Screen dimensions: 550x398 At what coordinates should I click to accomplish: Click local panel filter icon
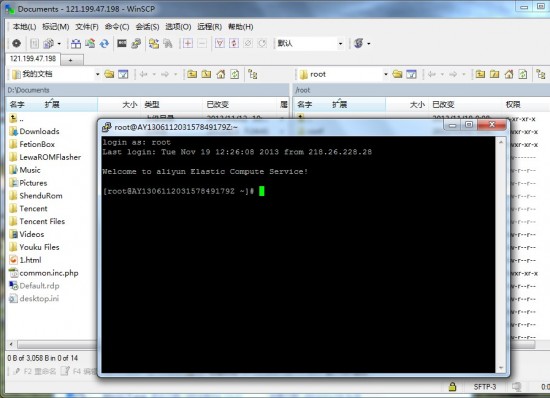[x=123, y=74]
